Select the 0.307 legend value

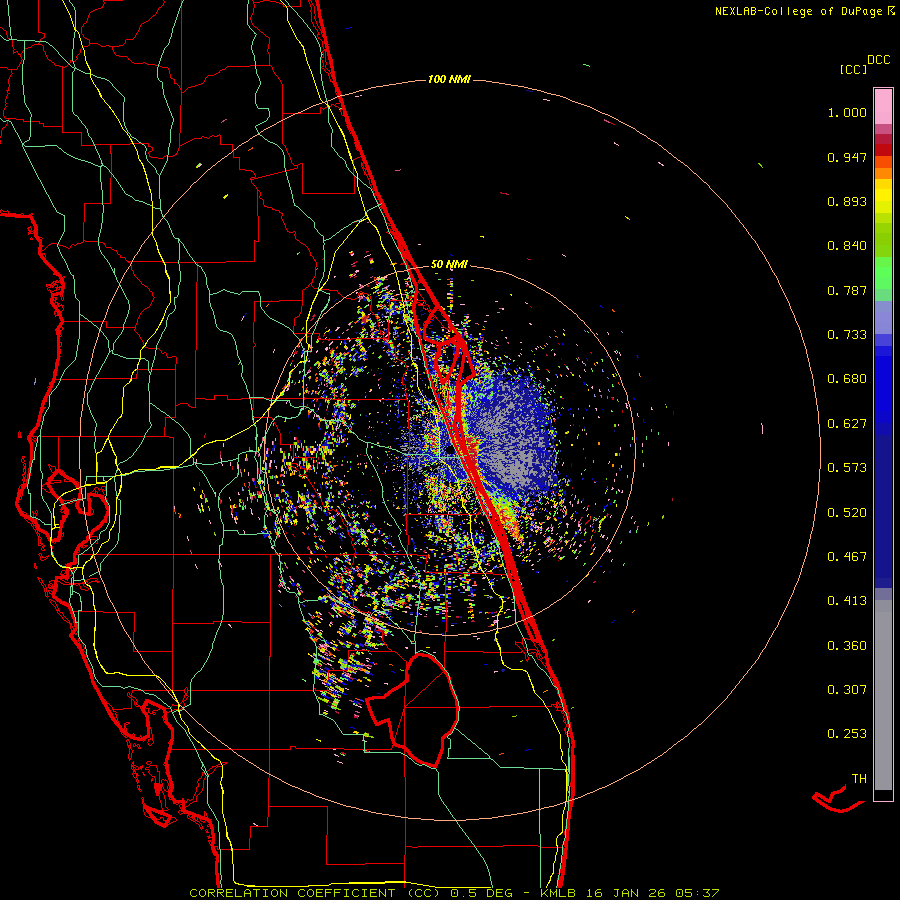pos(847,690)
